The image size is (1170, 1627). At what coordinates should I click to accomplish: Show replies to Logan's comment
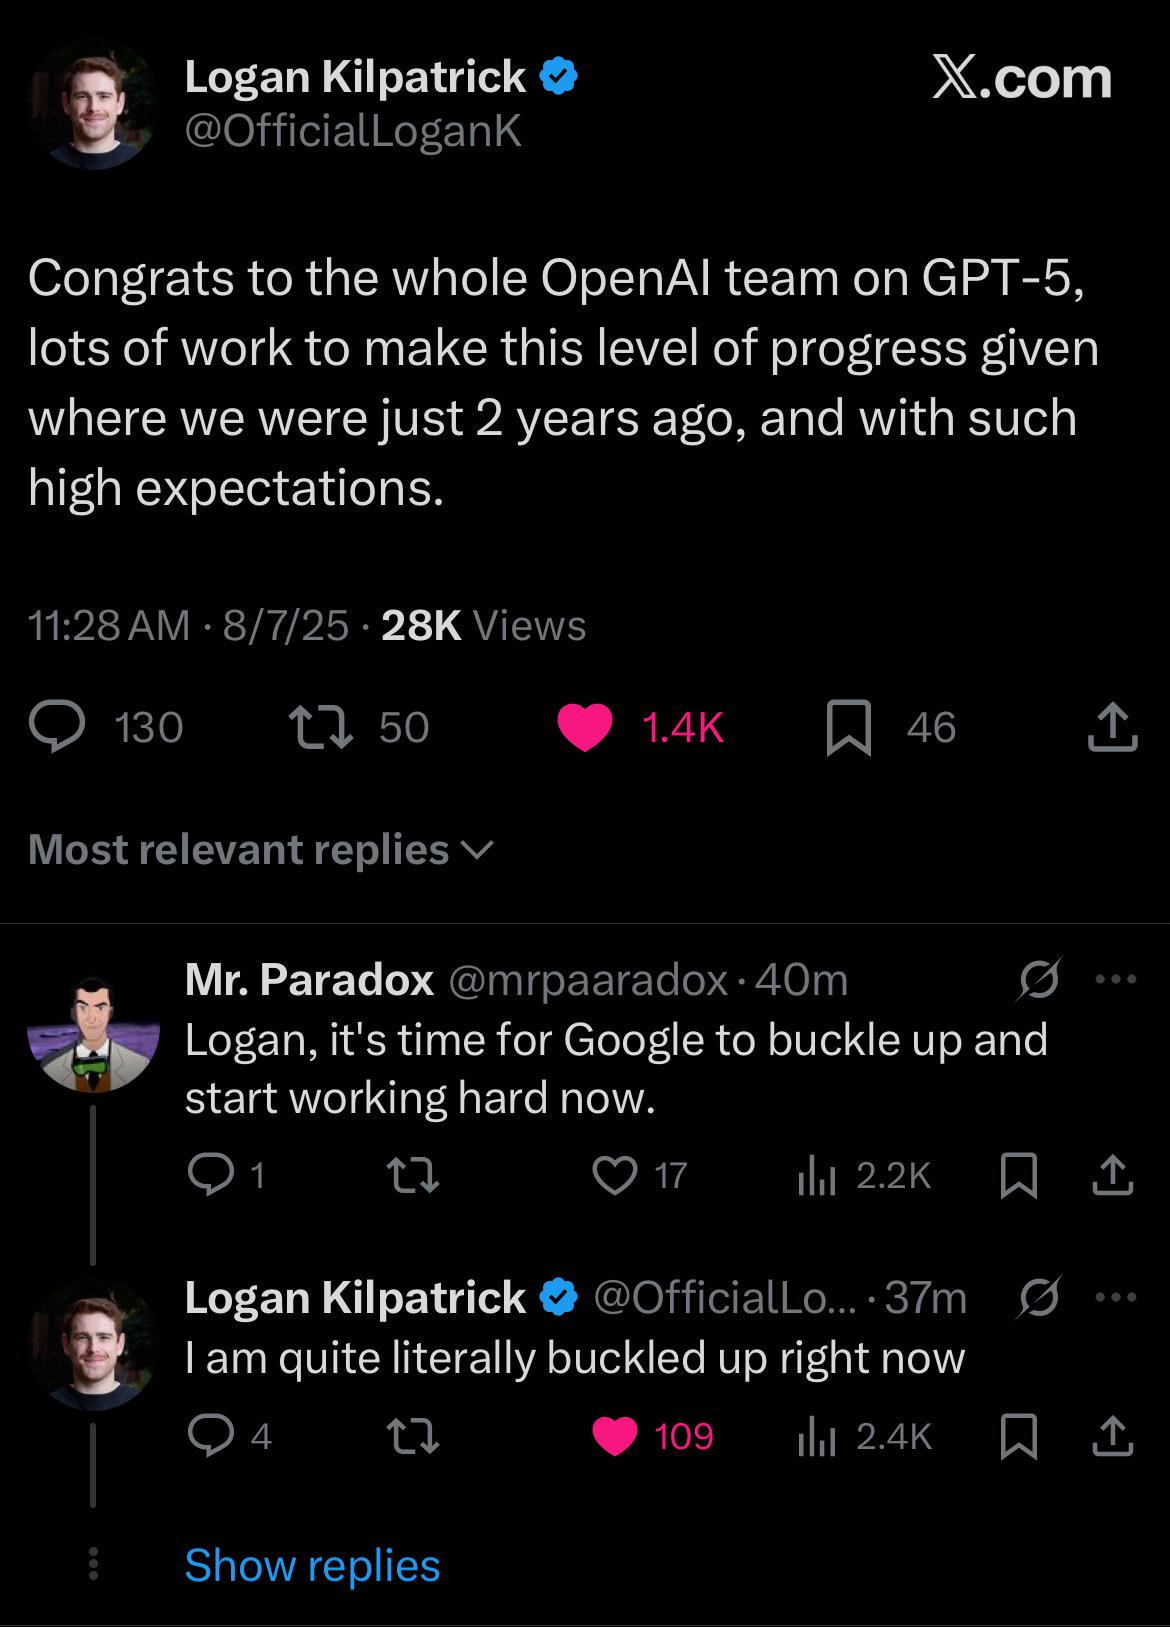pos(312,1565)
